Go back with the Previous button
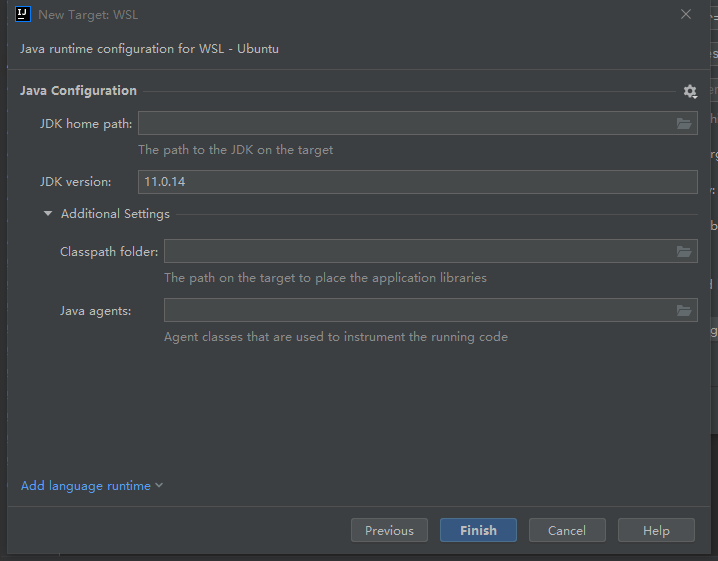Screen dimensions: 718x561 click(x=389, y=530)
